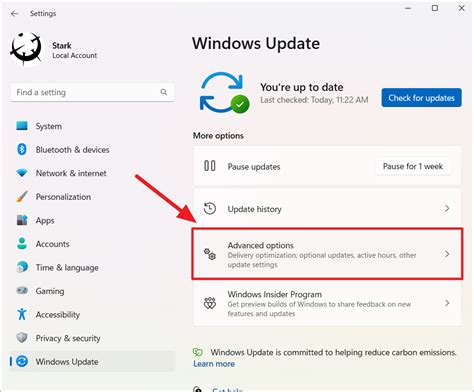Click the Pause updates label

click(x=254, y=167)
